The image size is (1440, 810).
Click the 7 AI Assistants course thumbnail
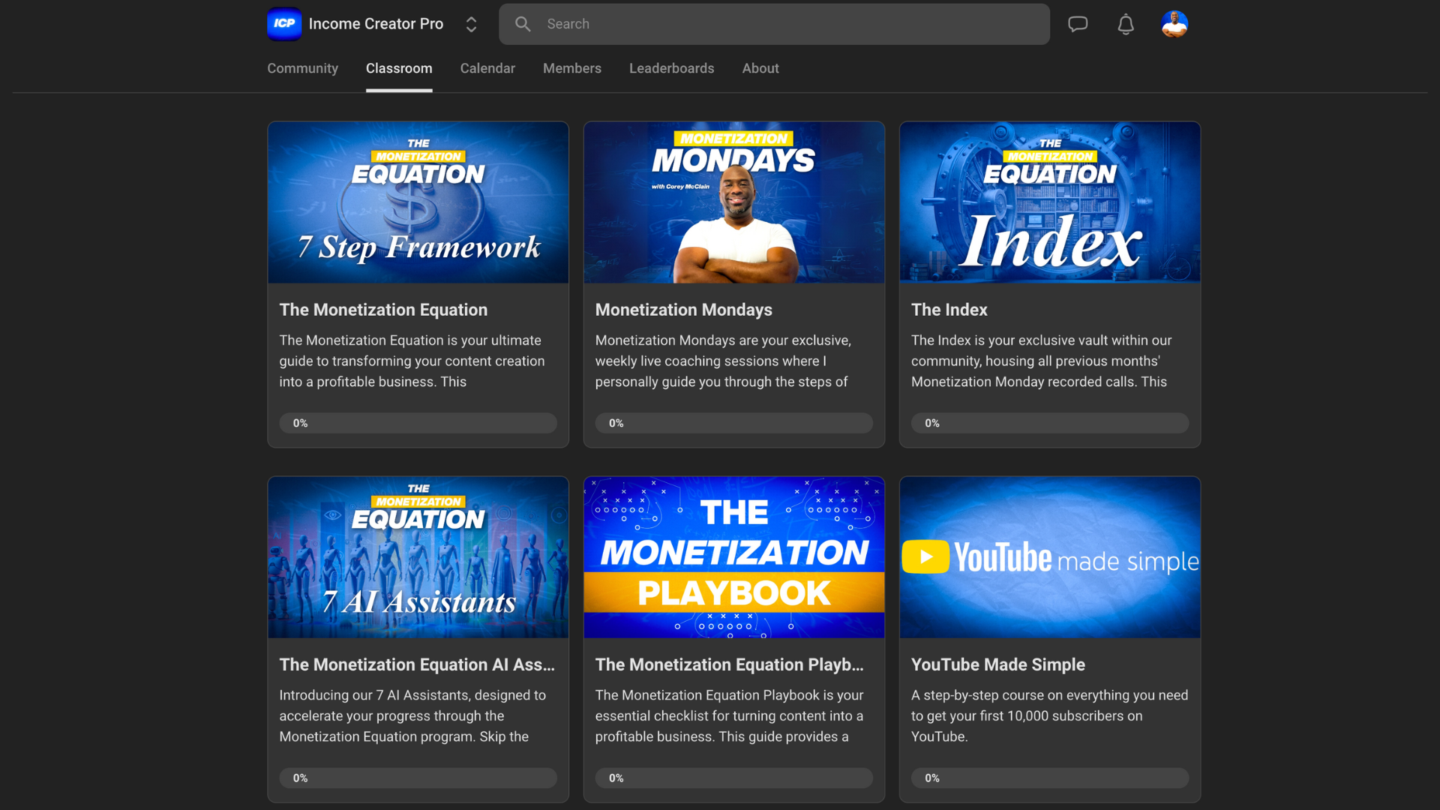417,556
